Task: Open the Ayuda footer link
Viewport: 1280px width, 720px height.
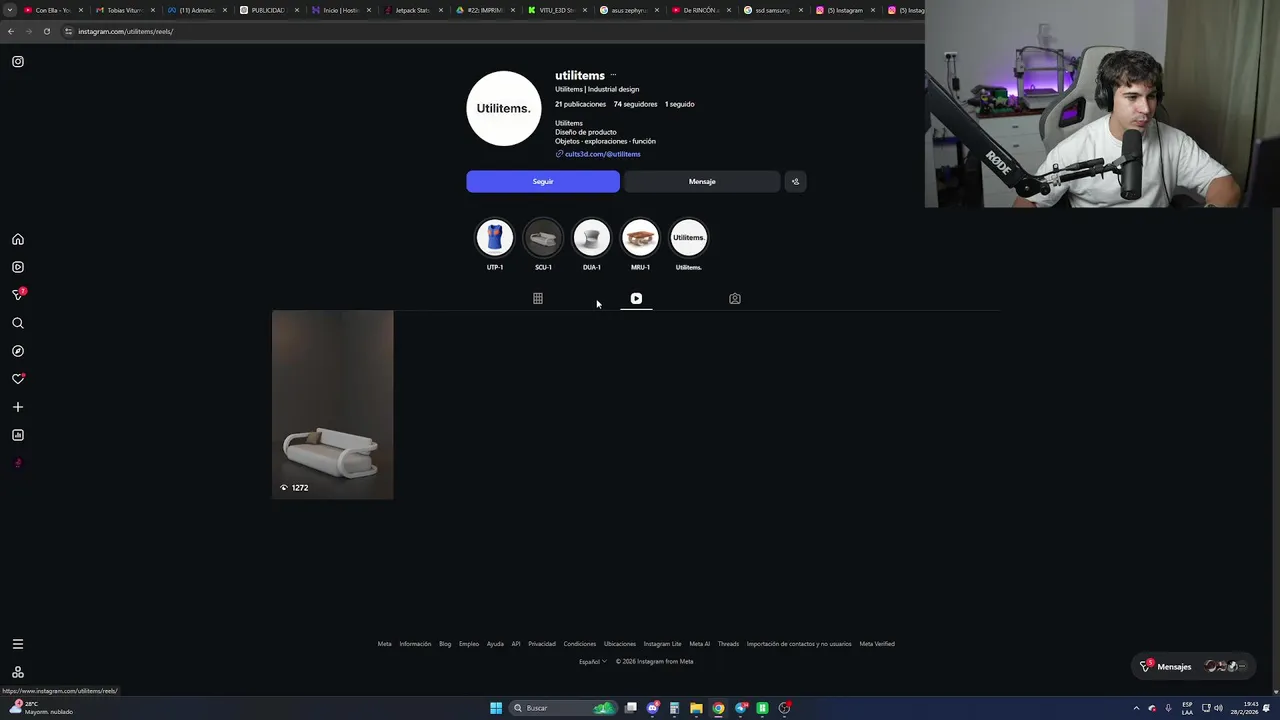Action: pos(495,644)
